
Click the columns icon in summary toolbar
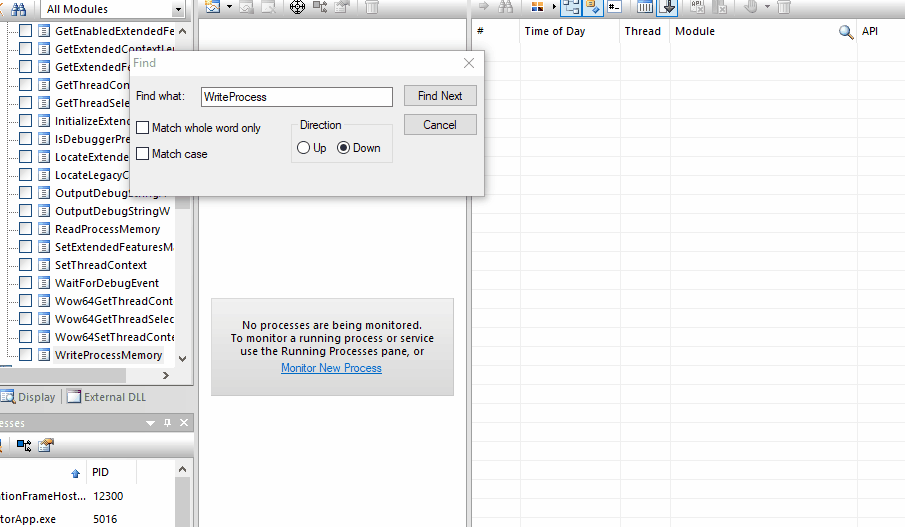[x=645, y=7]
